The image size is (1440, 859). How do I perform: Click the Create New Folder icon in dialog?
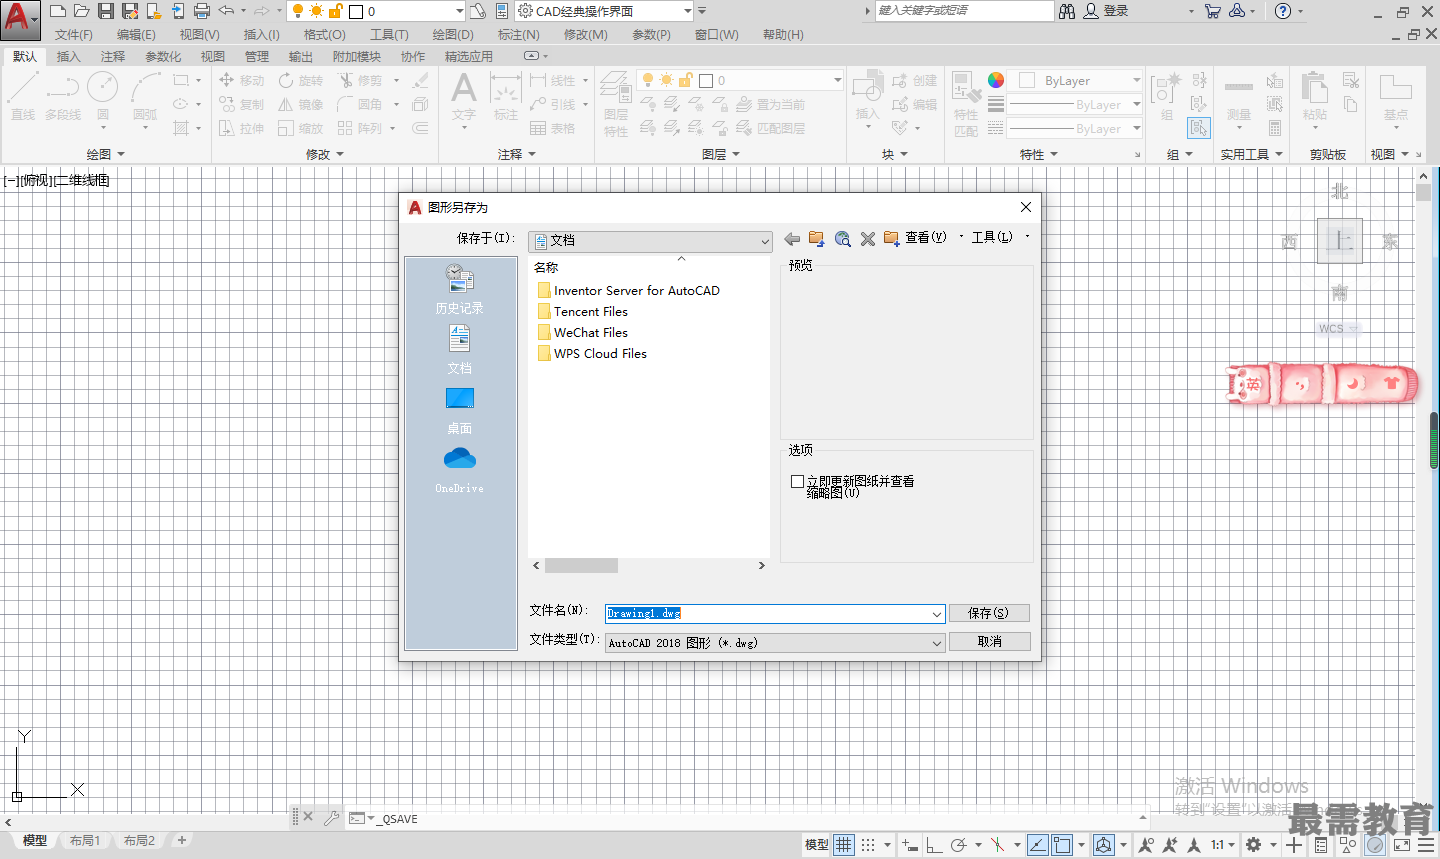(891, 239)
